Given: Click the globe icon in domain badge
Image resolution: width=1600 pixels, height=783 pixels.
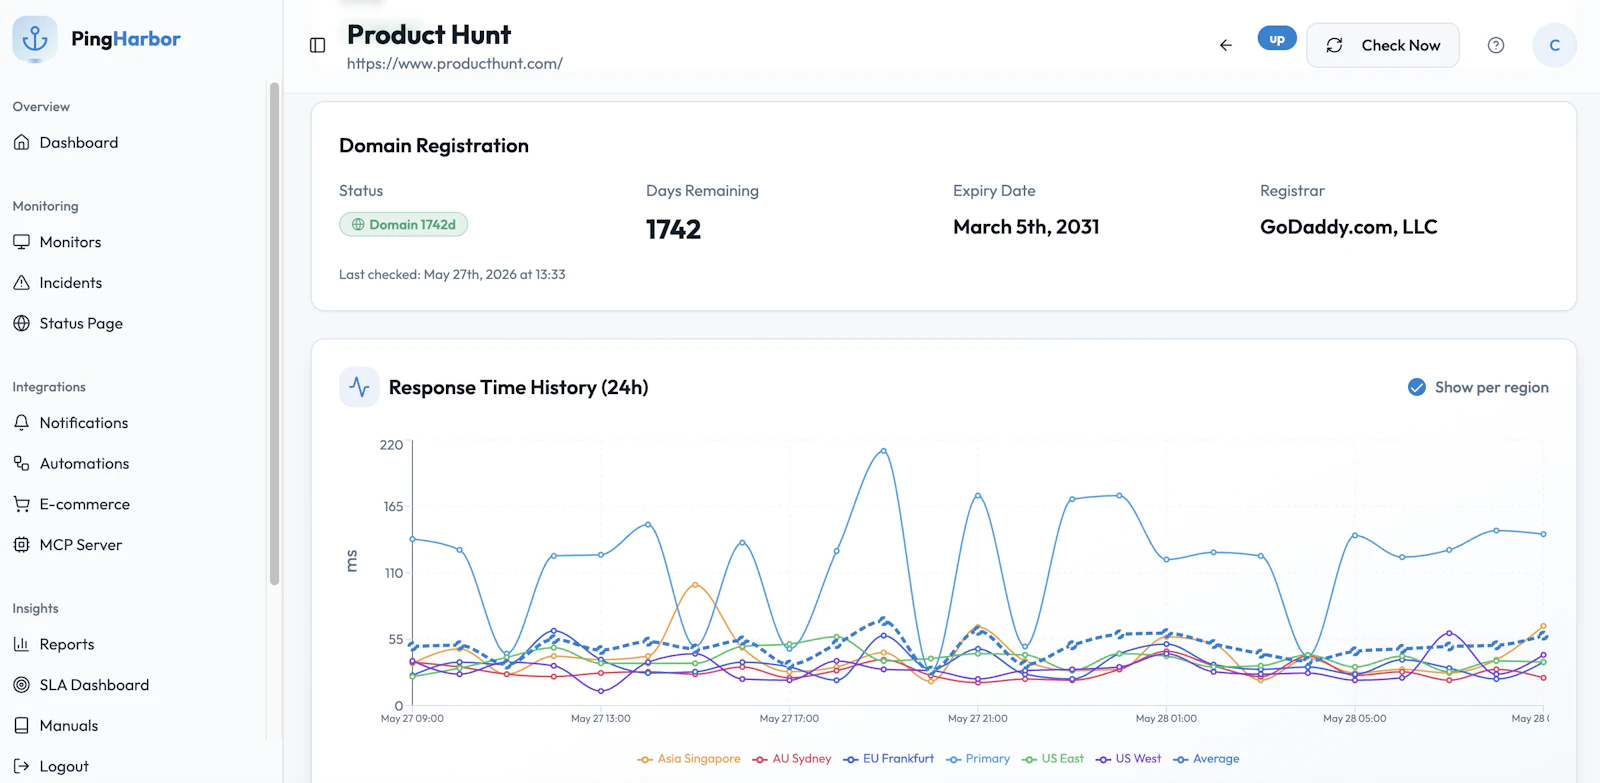Looking at the screenshot, I should pos(358,225).
